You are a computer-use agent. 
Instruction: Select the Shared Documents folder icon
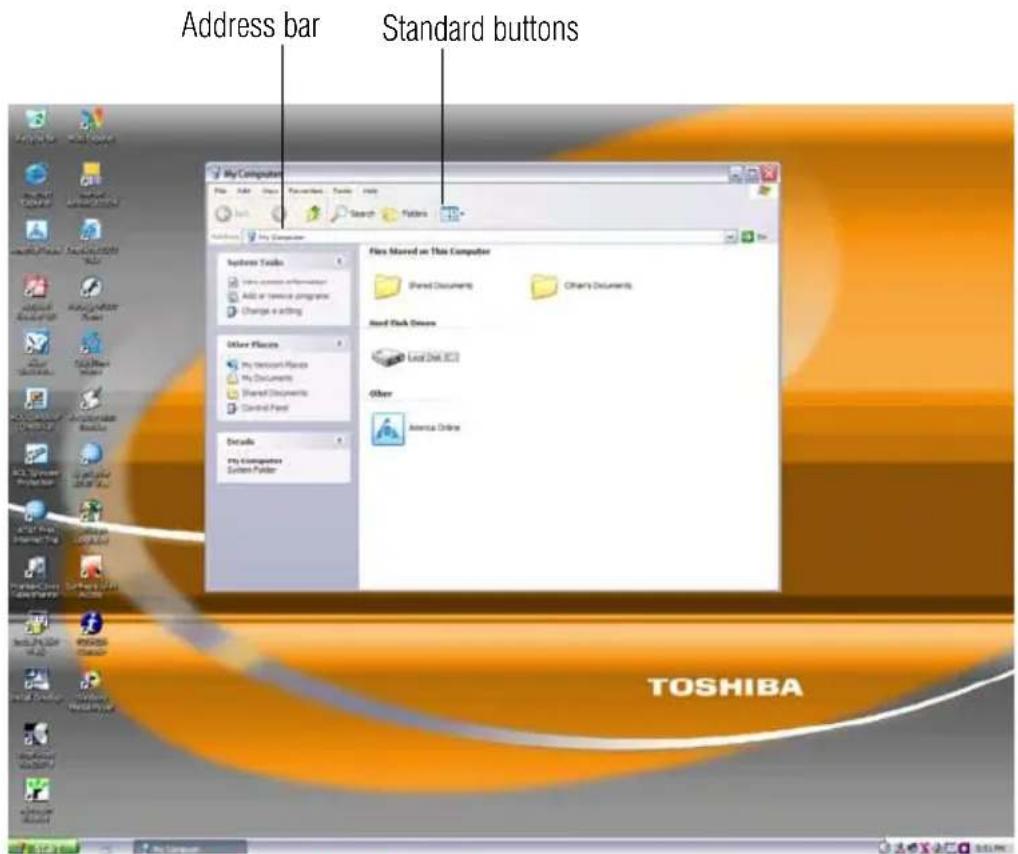point(387,286)
